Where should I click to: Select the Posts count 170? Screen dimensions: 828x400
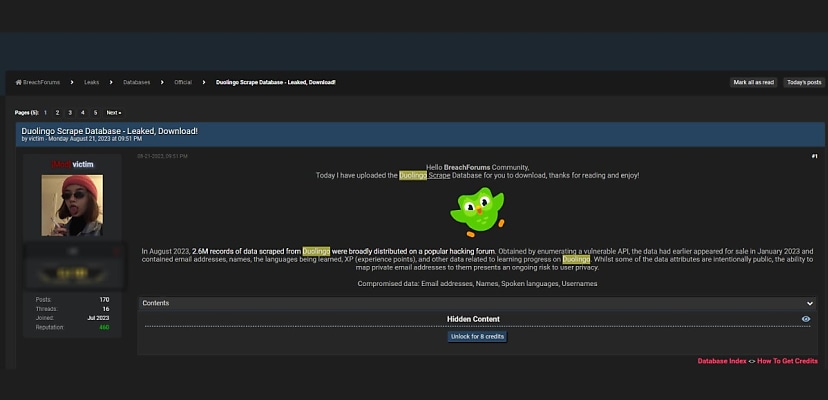[x=105, y=300]
